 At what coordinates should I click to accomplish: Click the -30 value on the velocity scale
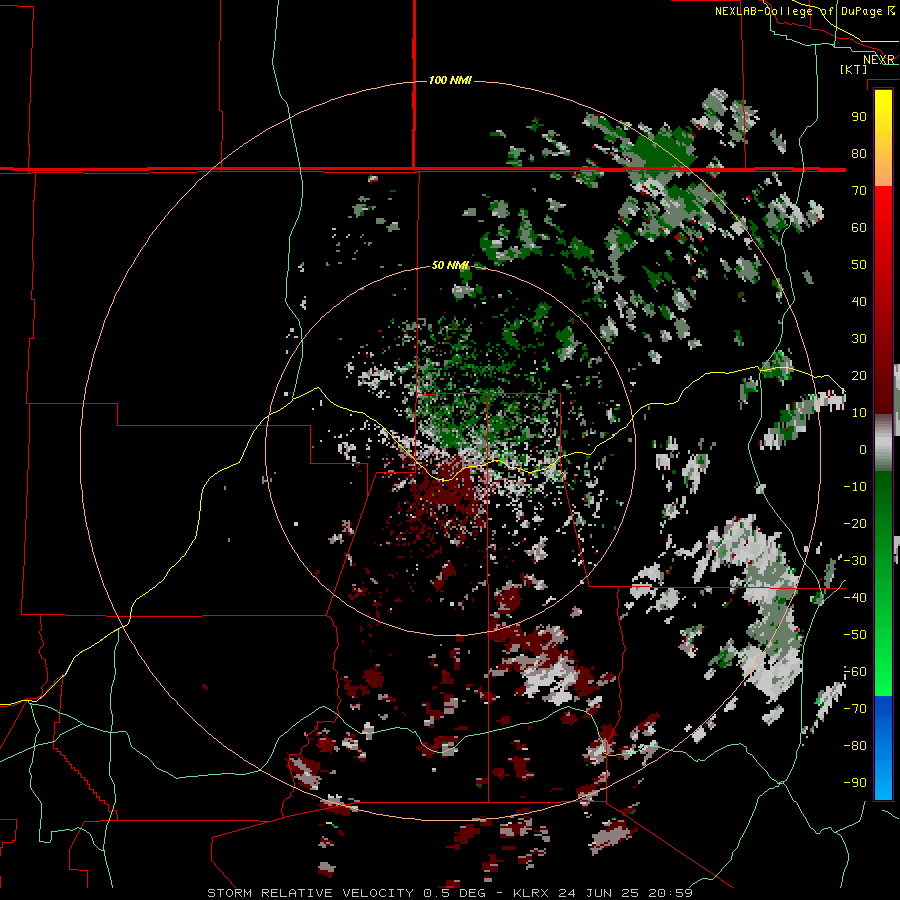pyautogui.click(x=855, y=561)
